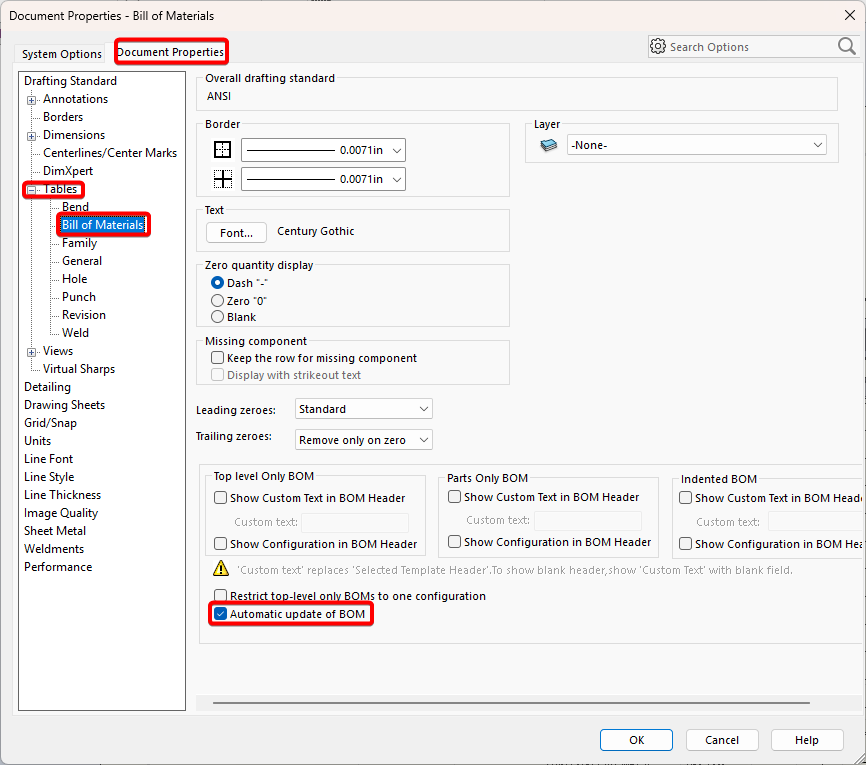Select Virtual Sharps item
This screenshot has width=866, height=765.
(79, 368)
